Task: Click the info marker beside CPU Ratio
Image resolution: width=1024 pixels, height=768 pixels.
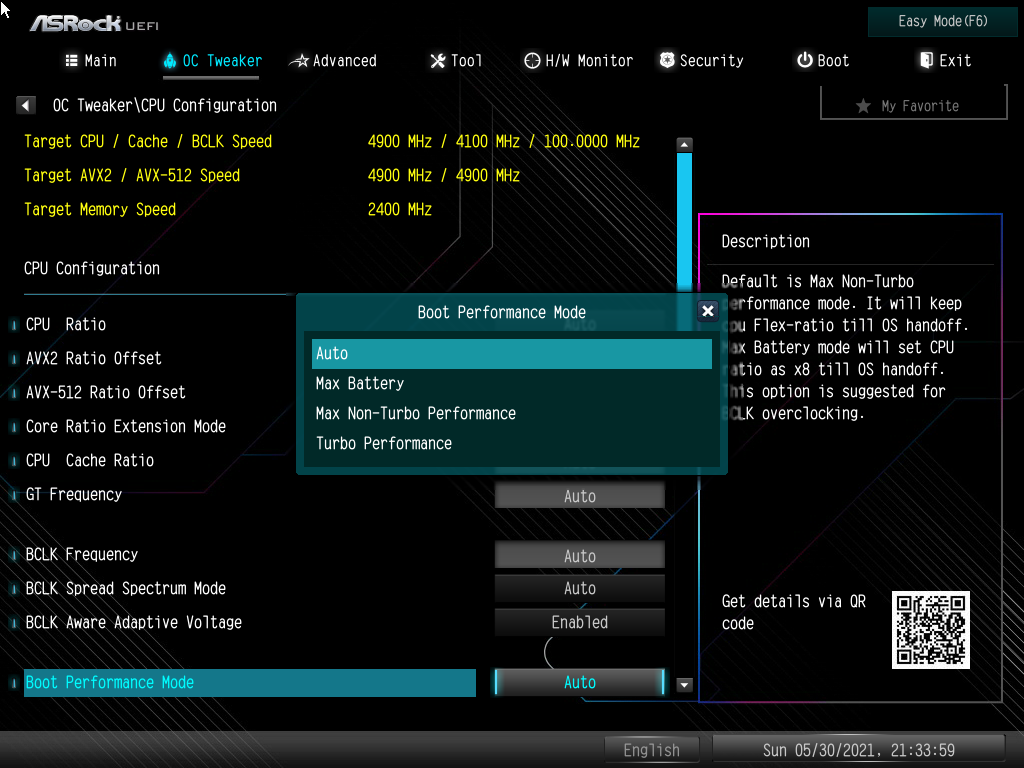Action: click(x=14, y=325)
